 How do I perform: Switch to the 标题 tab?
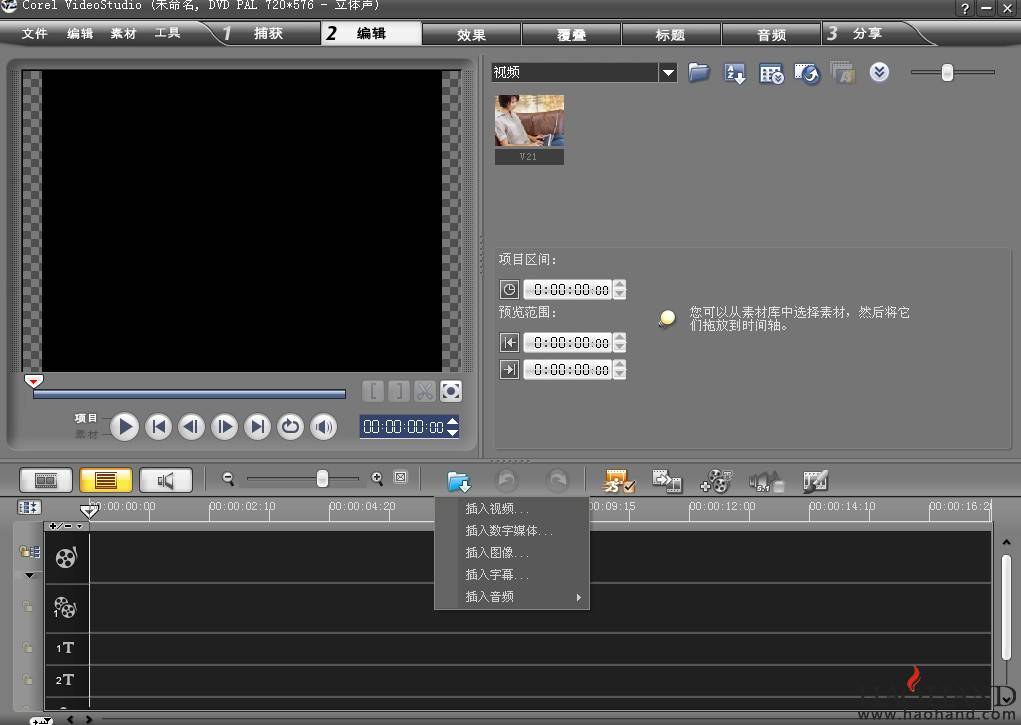pyautogui.click(x=671, y=35)
